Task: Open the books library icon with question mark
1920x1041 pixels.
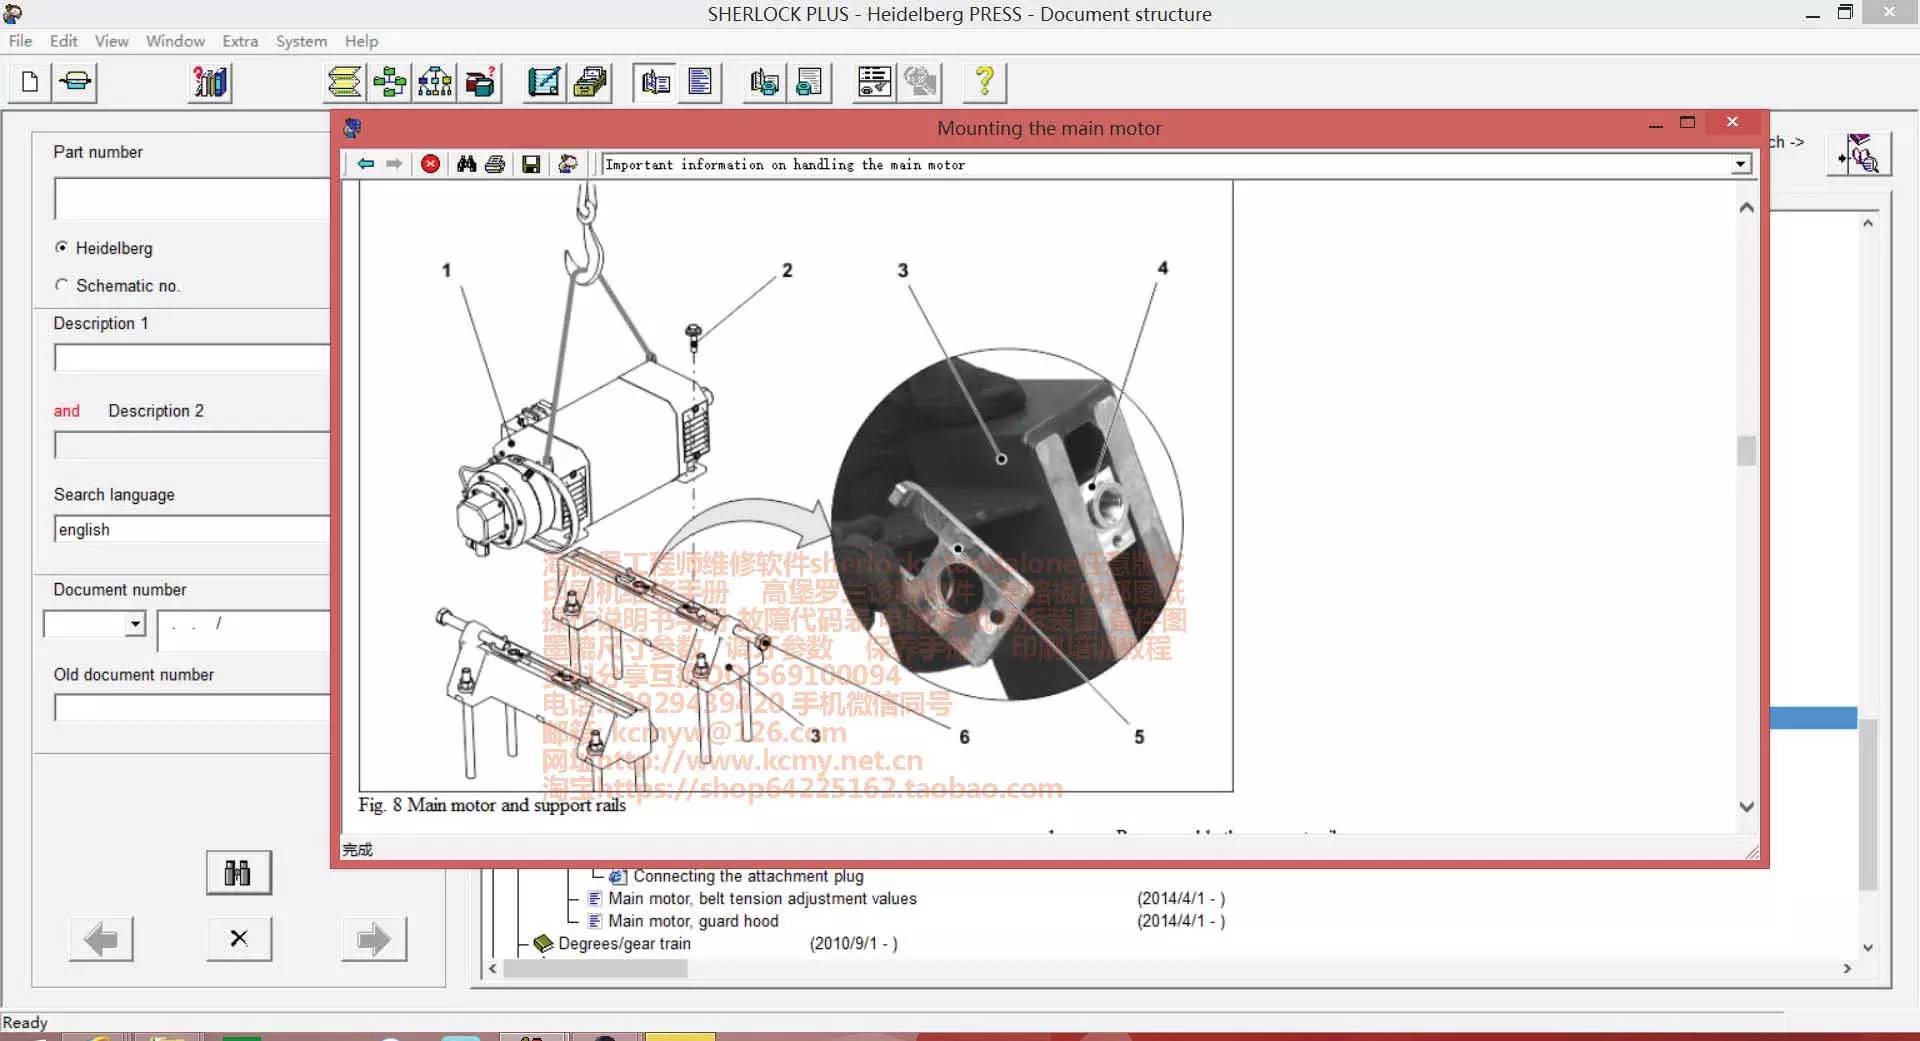Action: (x=210, y=82)
